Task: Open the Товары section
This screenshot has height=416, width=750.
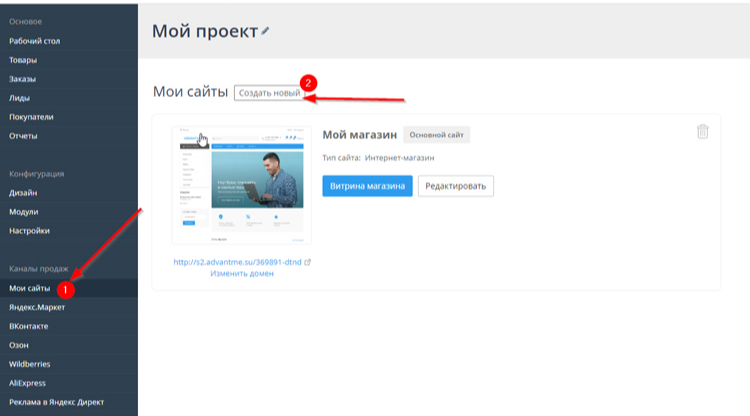Action: (x=25, y=59)
